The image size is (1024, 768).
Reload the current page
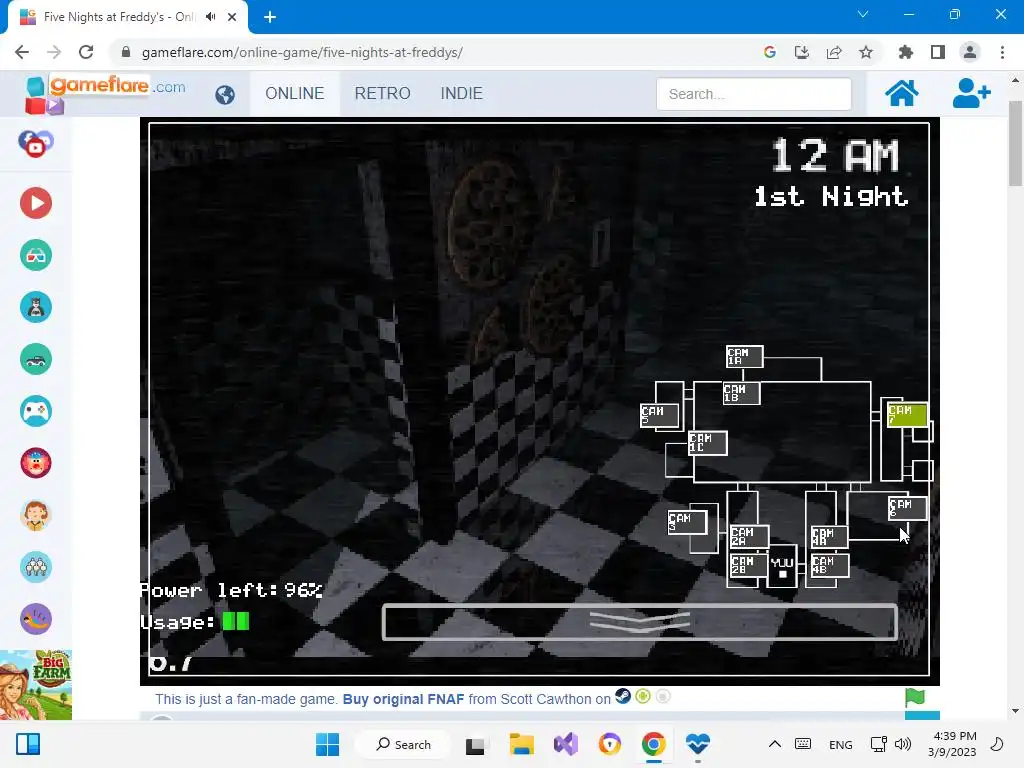coord(86,52)
